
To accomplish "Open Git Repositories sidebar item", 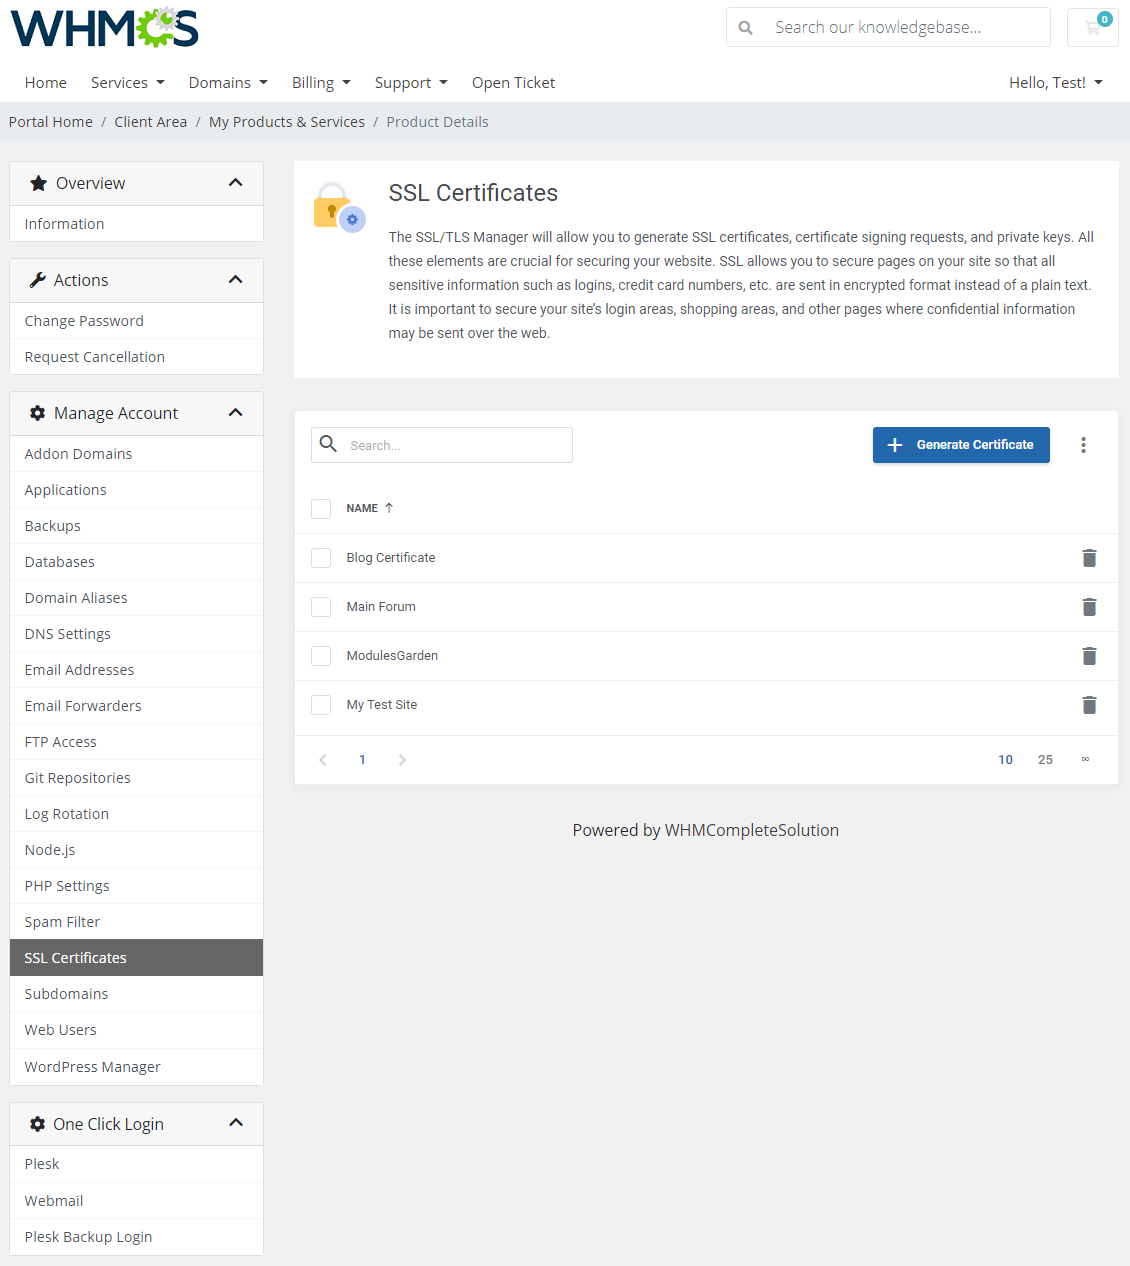I will (x=136, y=778).
